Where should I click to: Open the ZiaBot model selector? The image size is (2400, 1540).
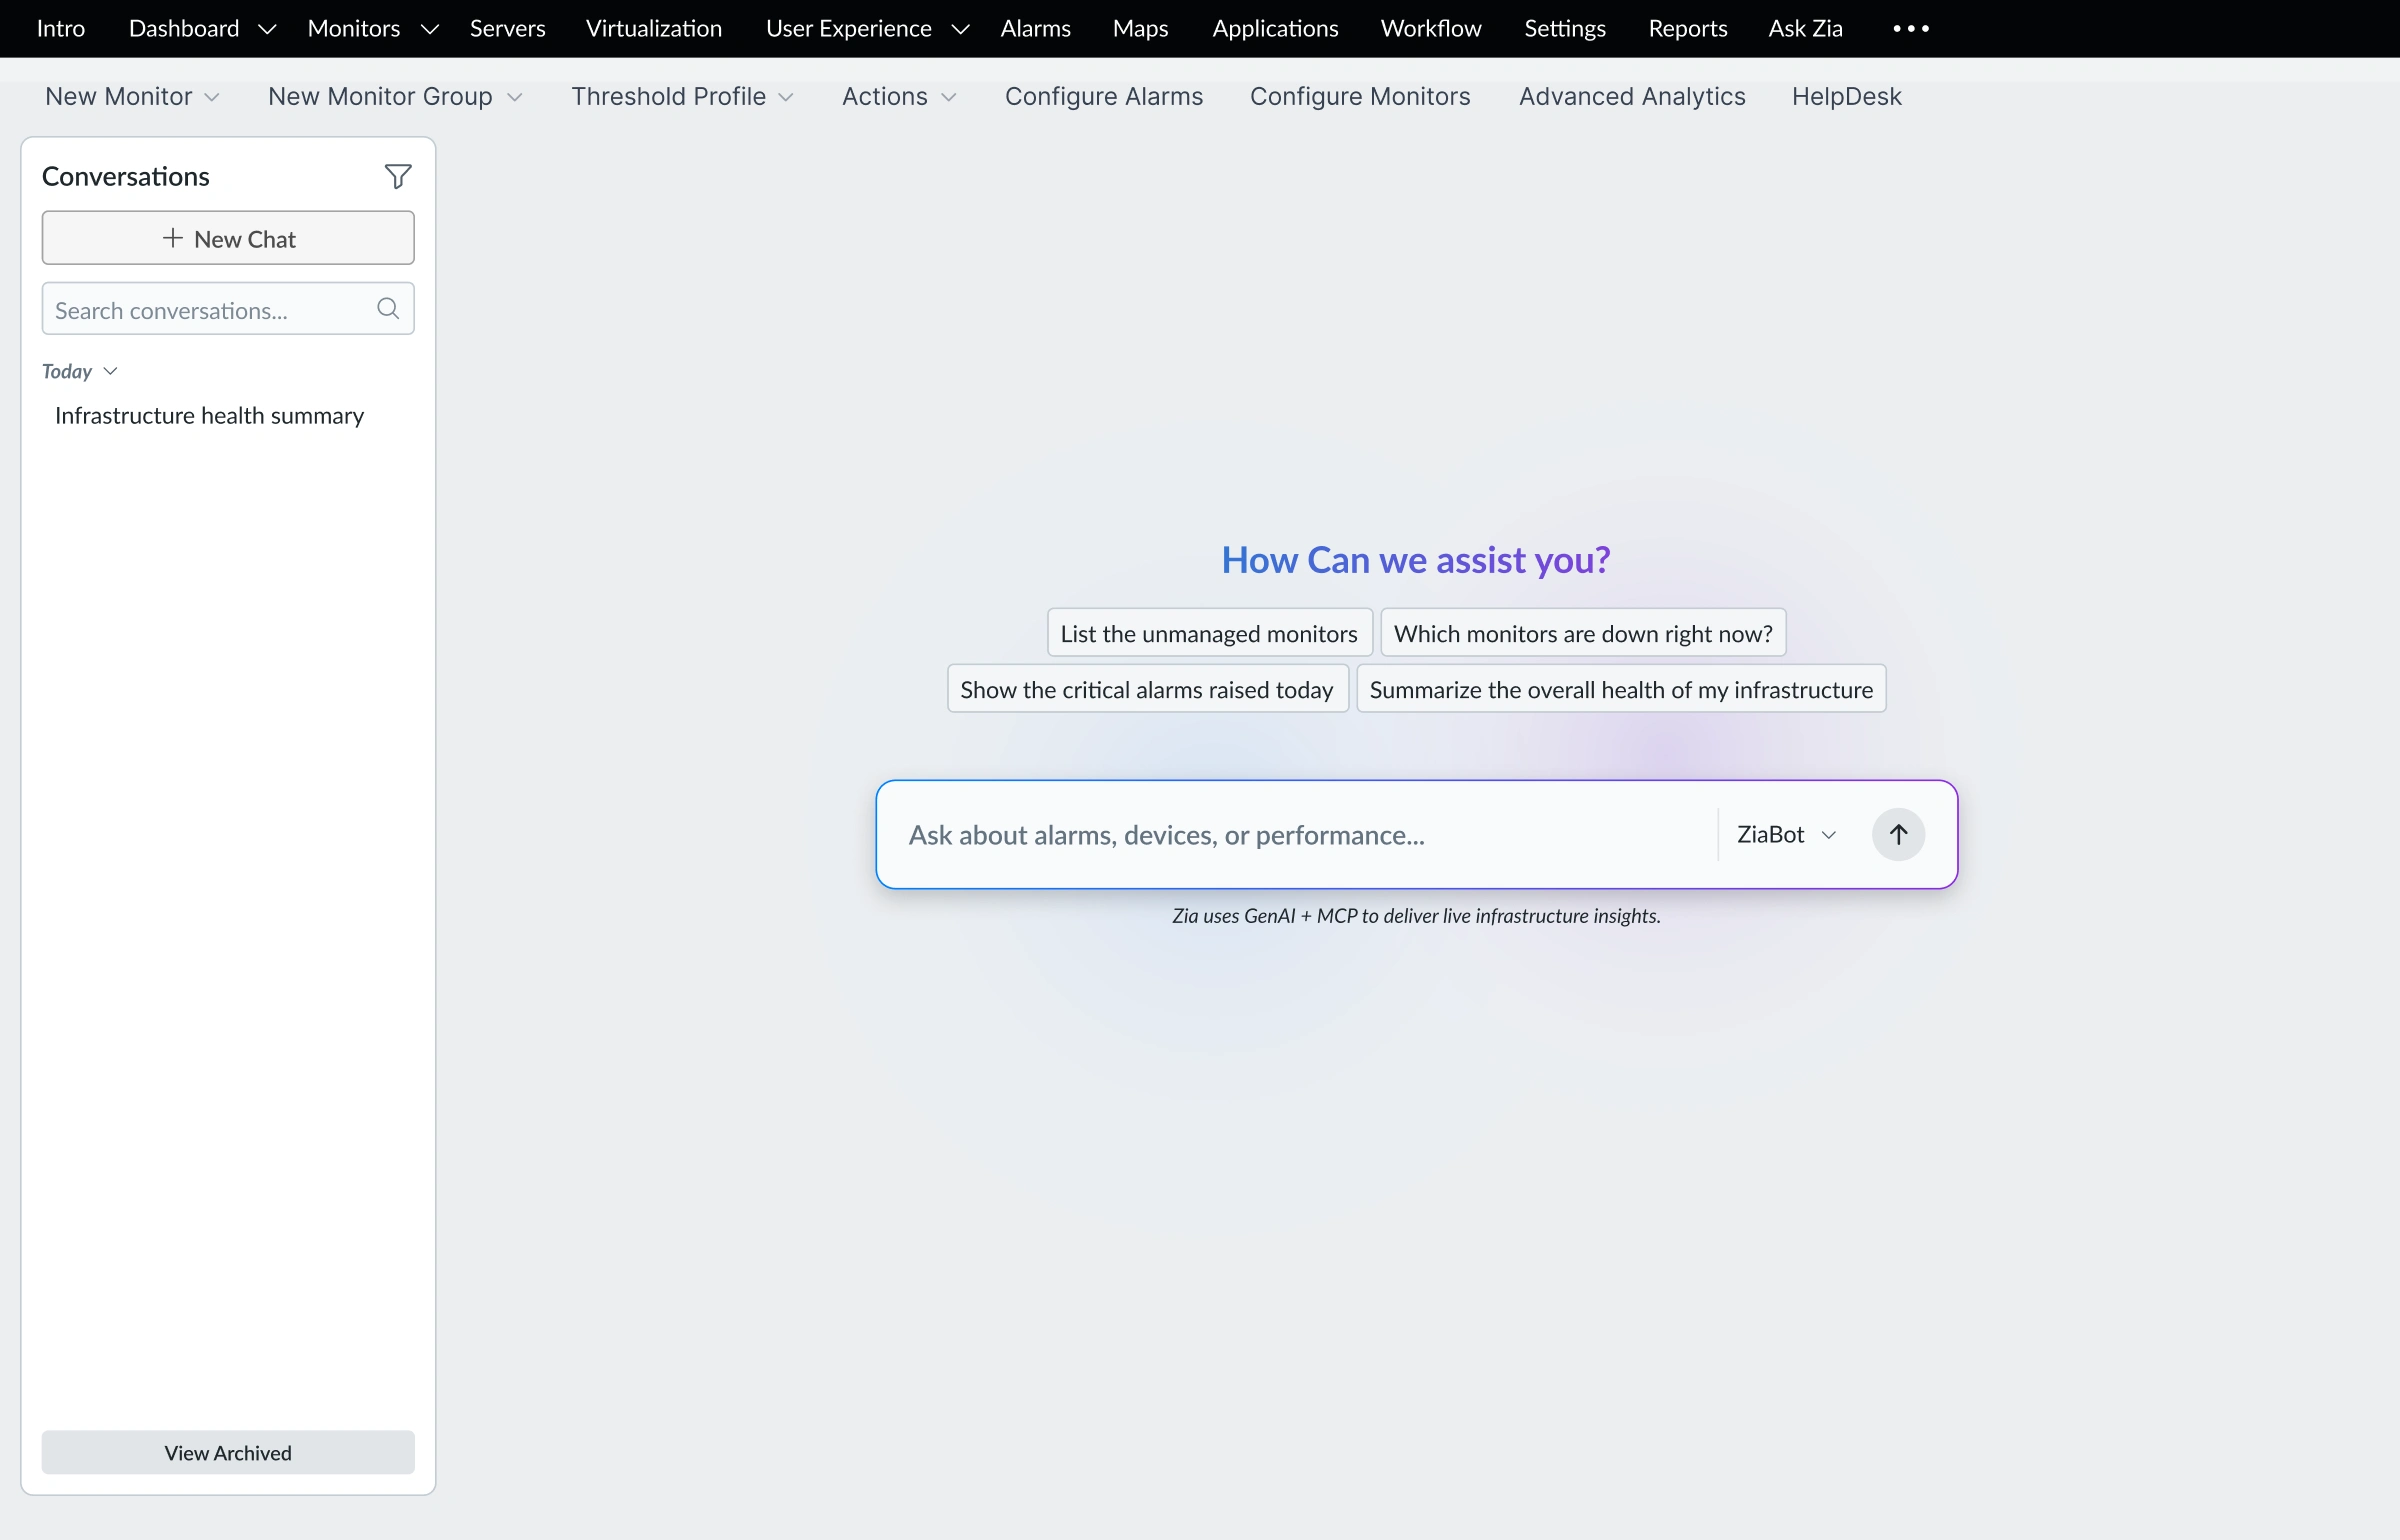tap(1787, 834)
